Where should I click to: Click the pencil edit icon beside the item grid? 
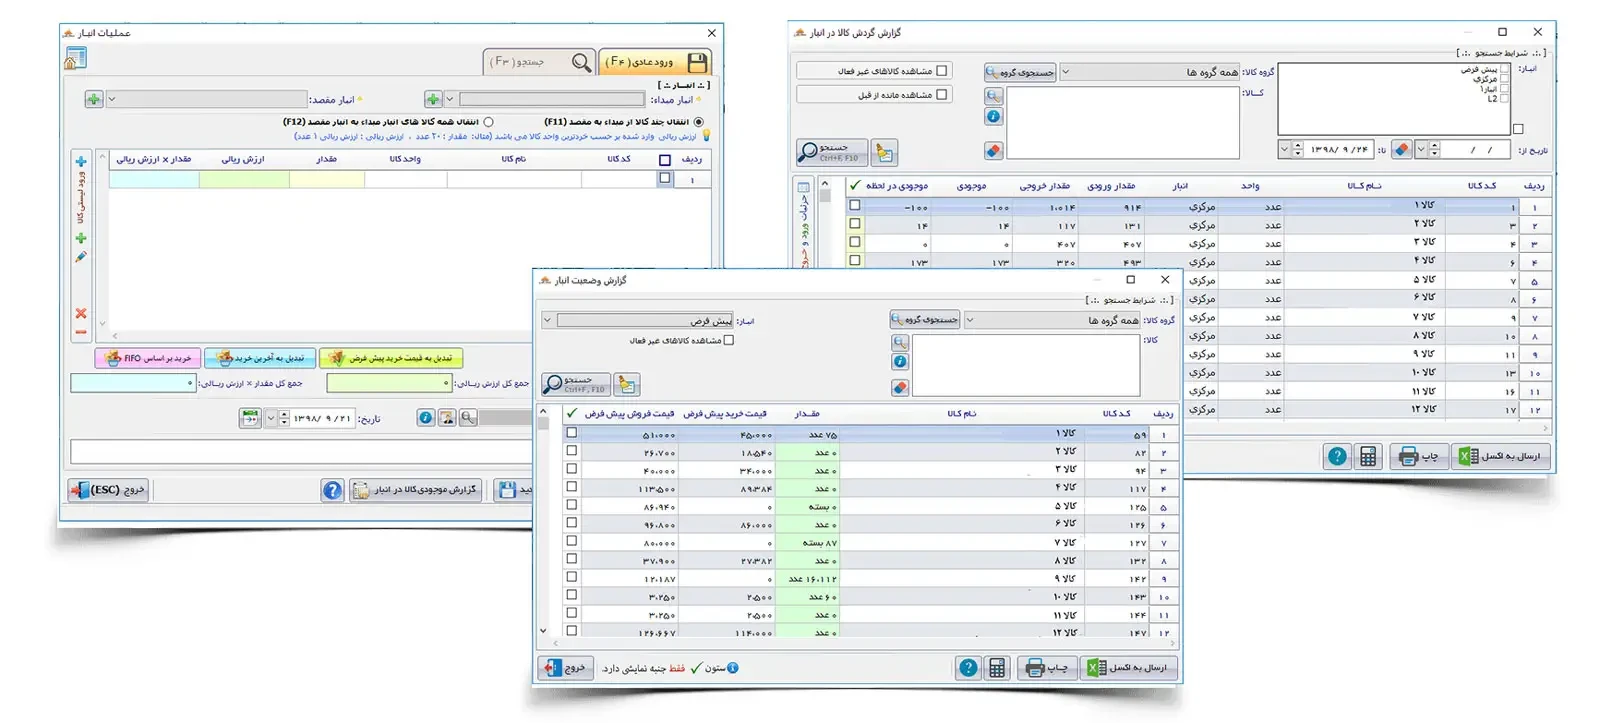coord(81,257)
